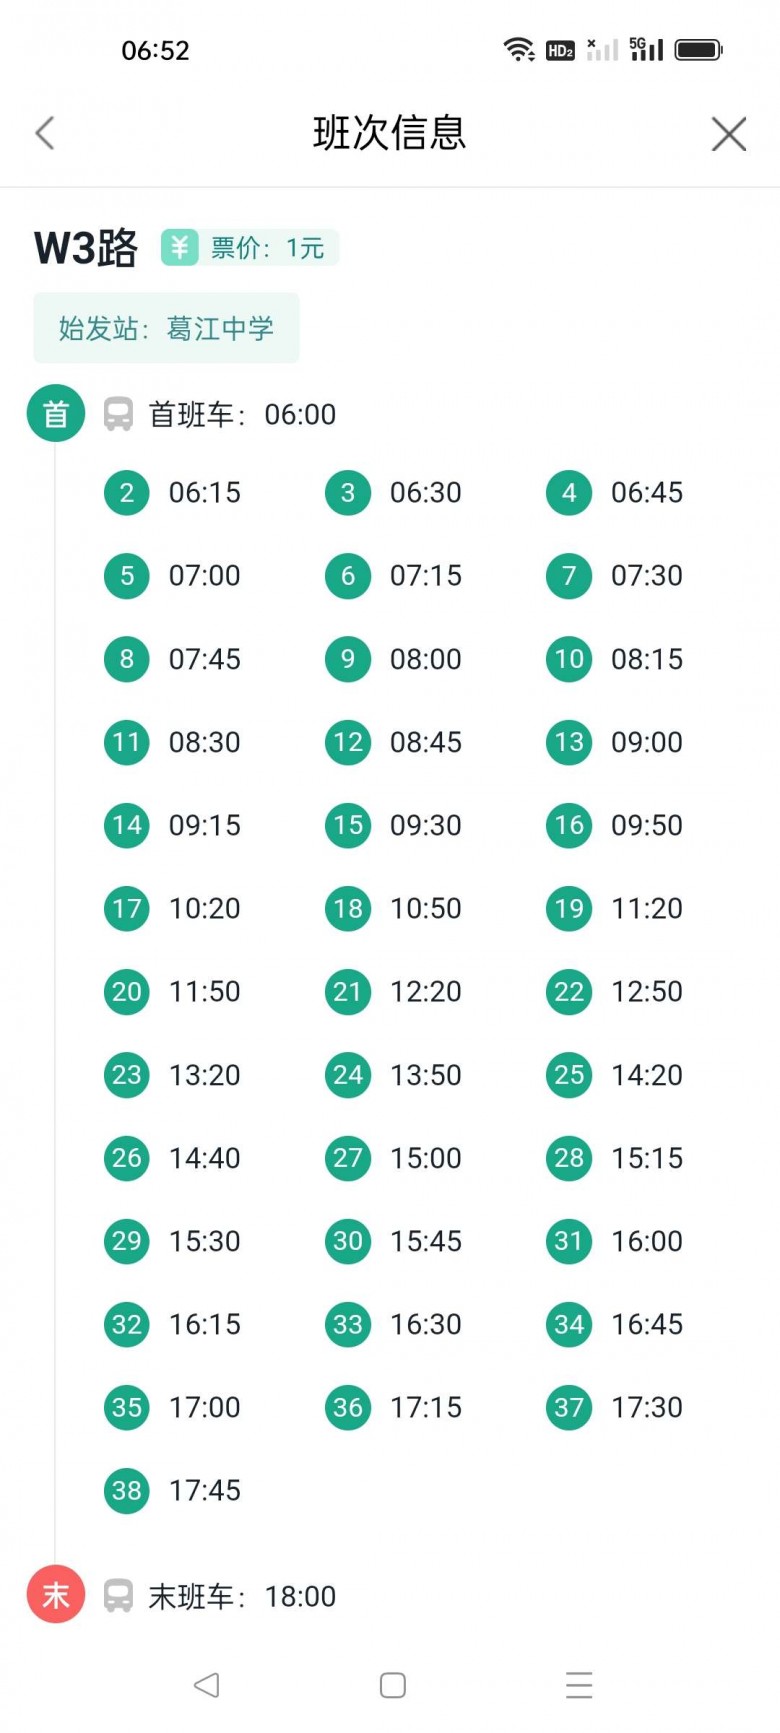This screenshot has height=1733, width=780.
Task: Tap the 末班车: 18:00 entry
Action: pos(242,1596)
